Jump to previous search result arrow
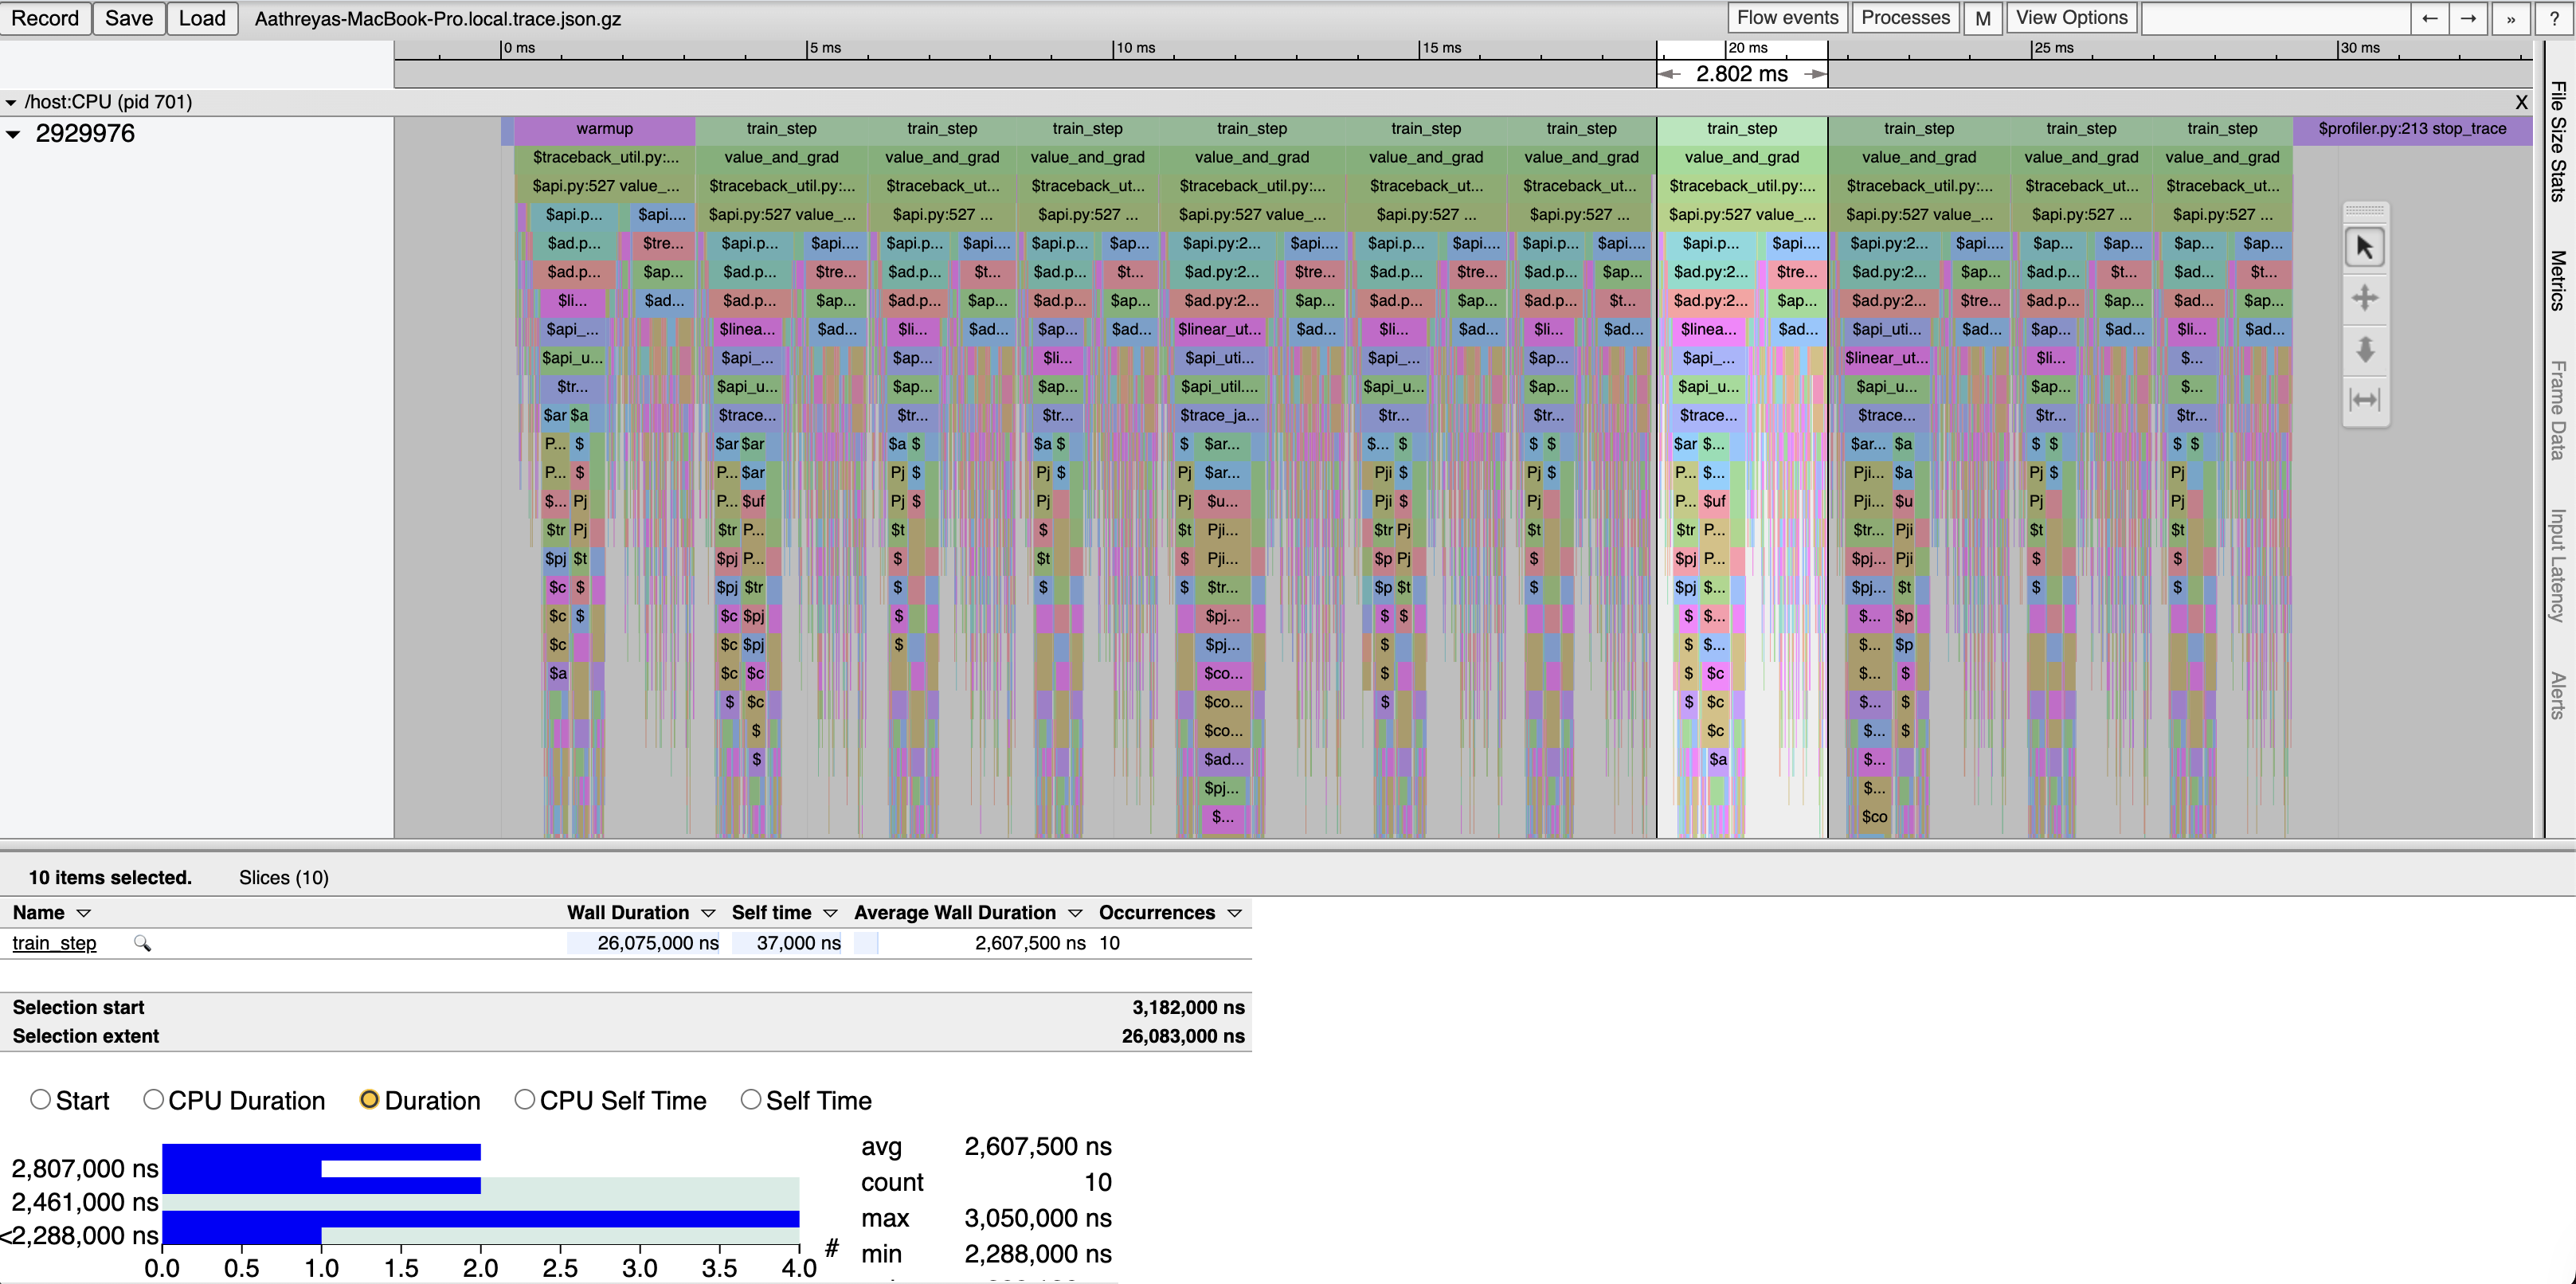 click(x=2429, y=18)
